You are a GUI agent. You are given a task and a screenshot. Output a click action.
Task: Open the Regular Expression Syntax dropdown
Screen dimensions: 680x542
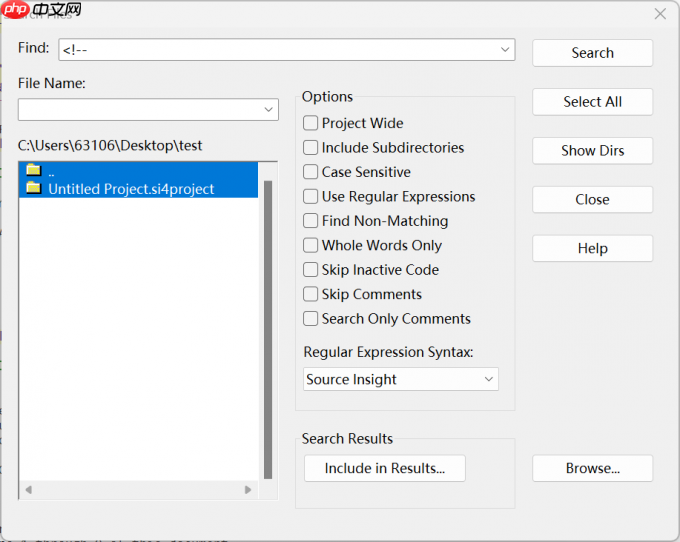tap(488, 379)
